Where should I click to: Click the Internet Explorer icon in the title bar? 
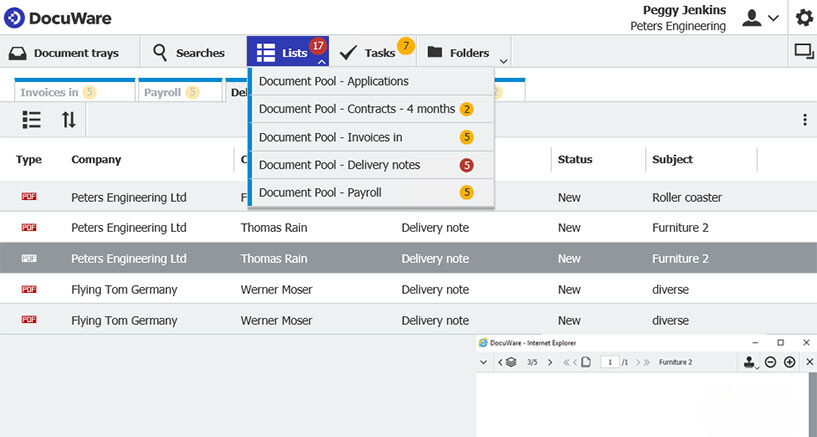point(483,343)
